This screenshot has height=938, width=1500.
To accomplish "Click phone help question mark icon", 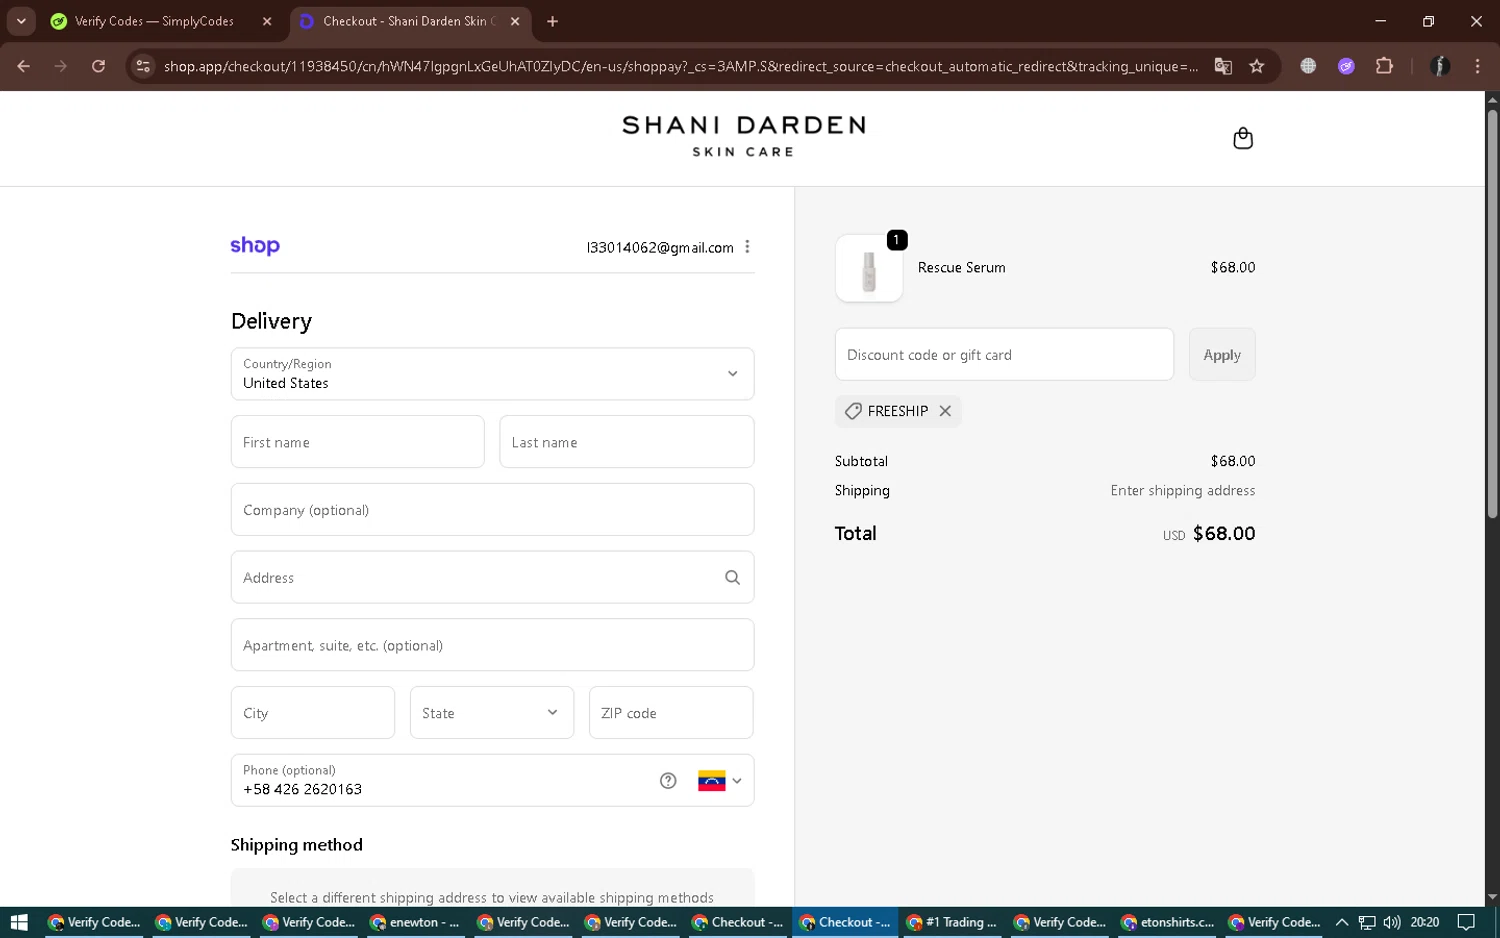I will (x=668, y=781).
